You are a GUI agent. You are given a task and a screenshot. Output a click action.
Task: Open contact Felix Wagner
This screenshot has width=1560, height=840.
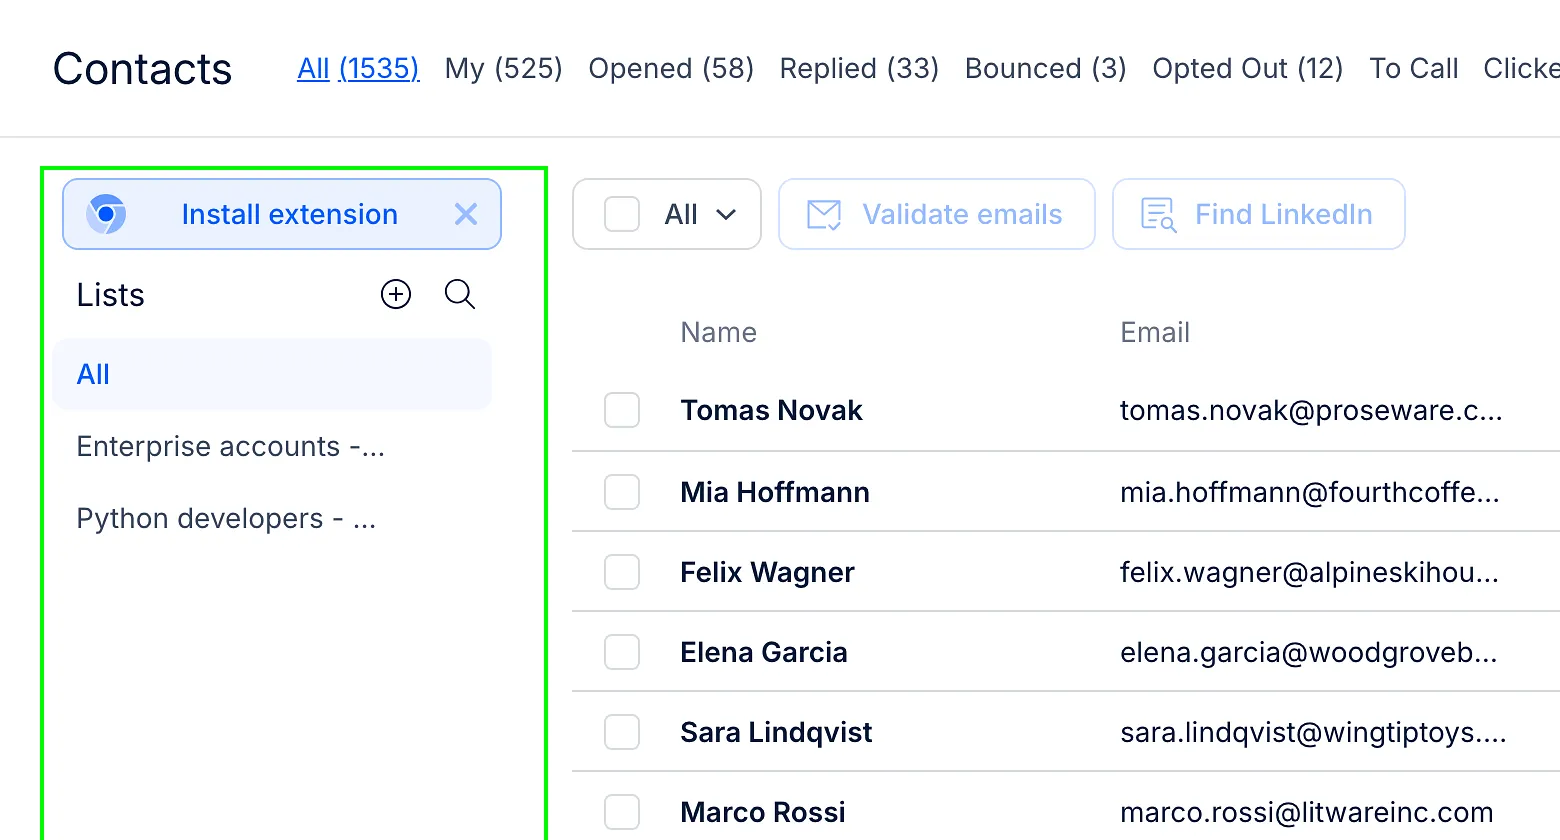pos(767,572)
